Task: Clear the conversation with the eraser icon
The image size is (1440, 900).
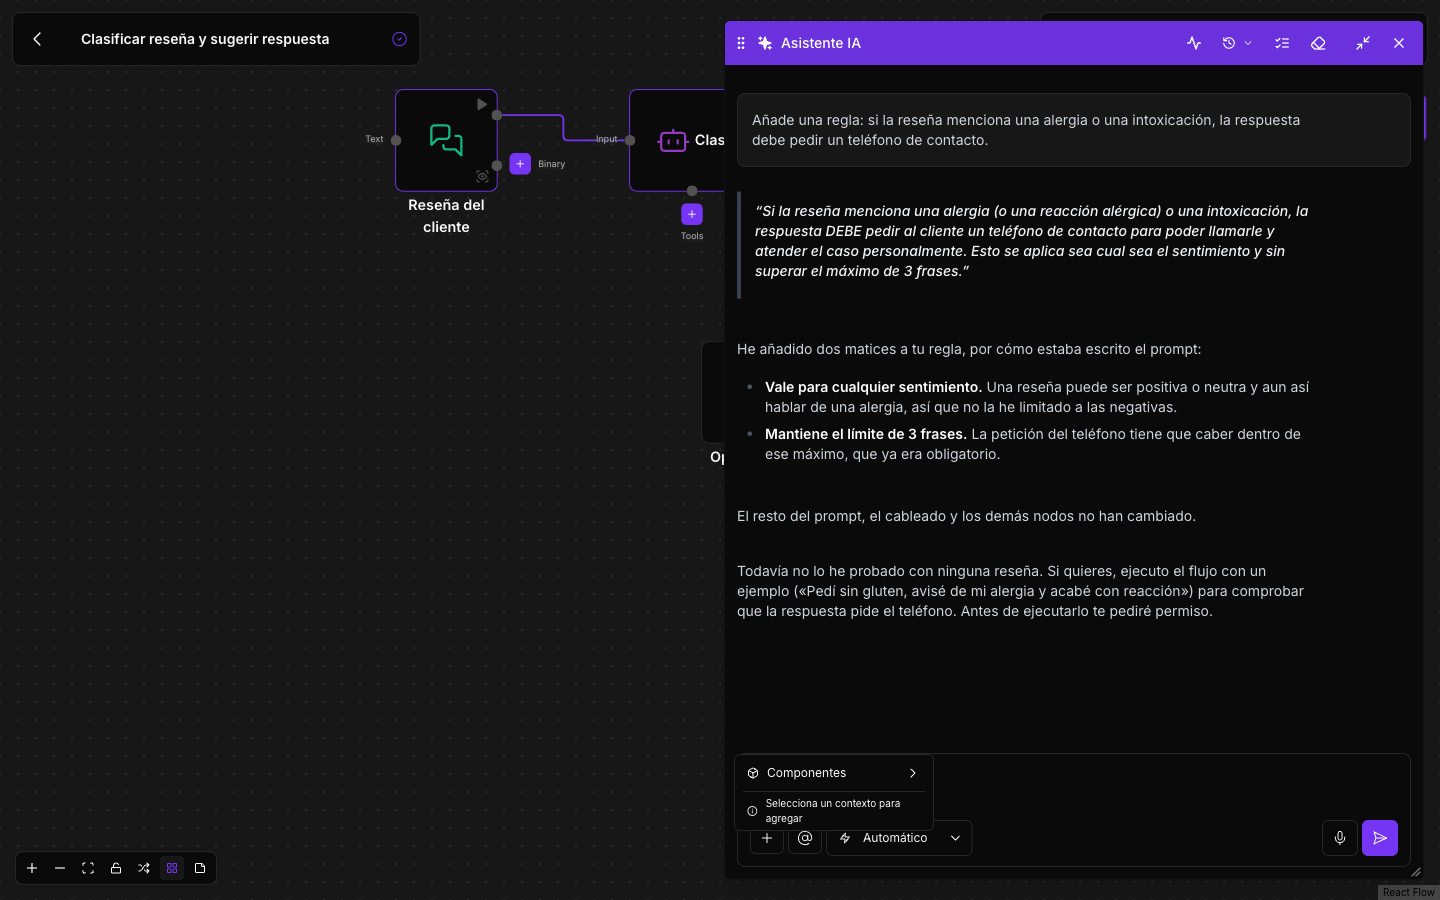Action: point(1318,43)
